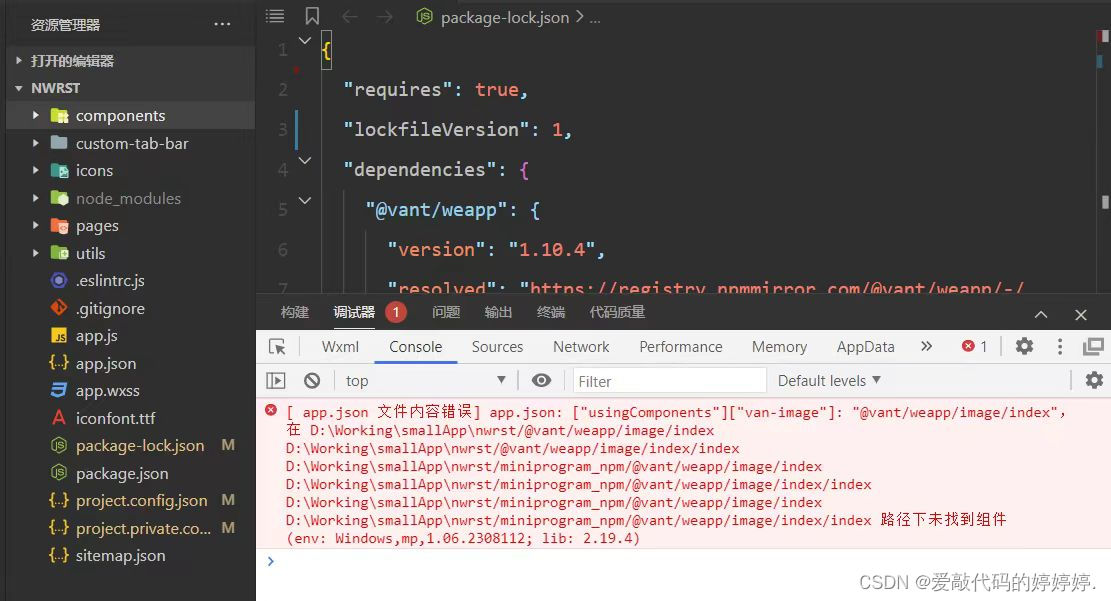Screen dimensions: 1111x601
Task: Switch to the Network tab
Action: (x=581, y=347)
